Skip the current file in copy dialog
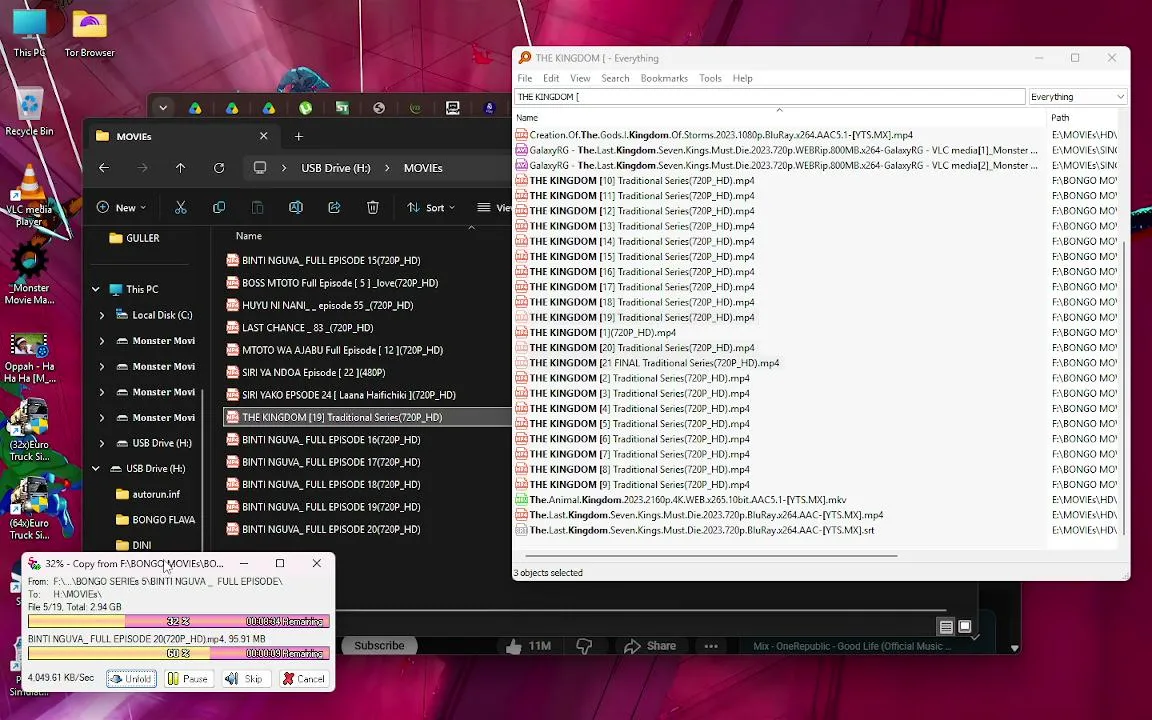The width and height of the screenshot is (1152, 720). 246,679
